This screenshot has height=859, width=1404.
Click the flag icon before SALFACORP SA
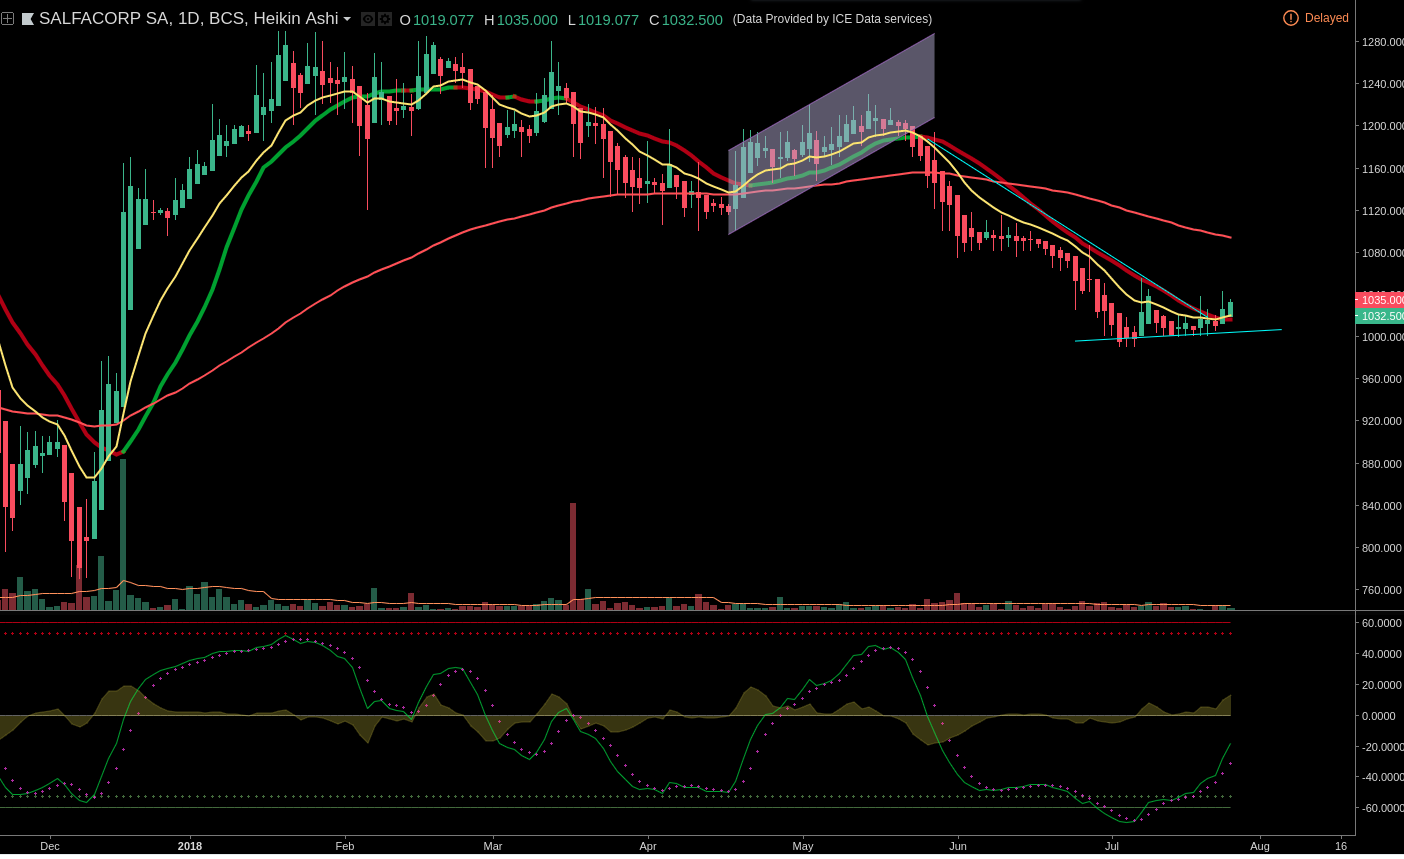(x=28, y=19)
